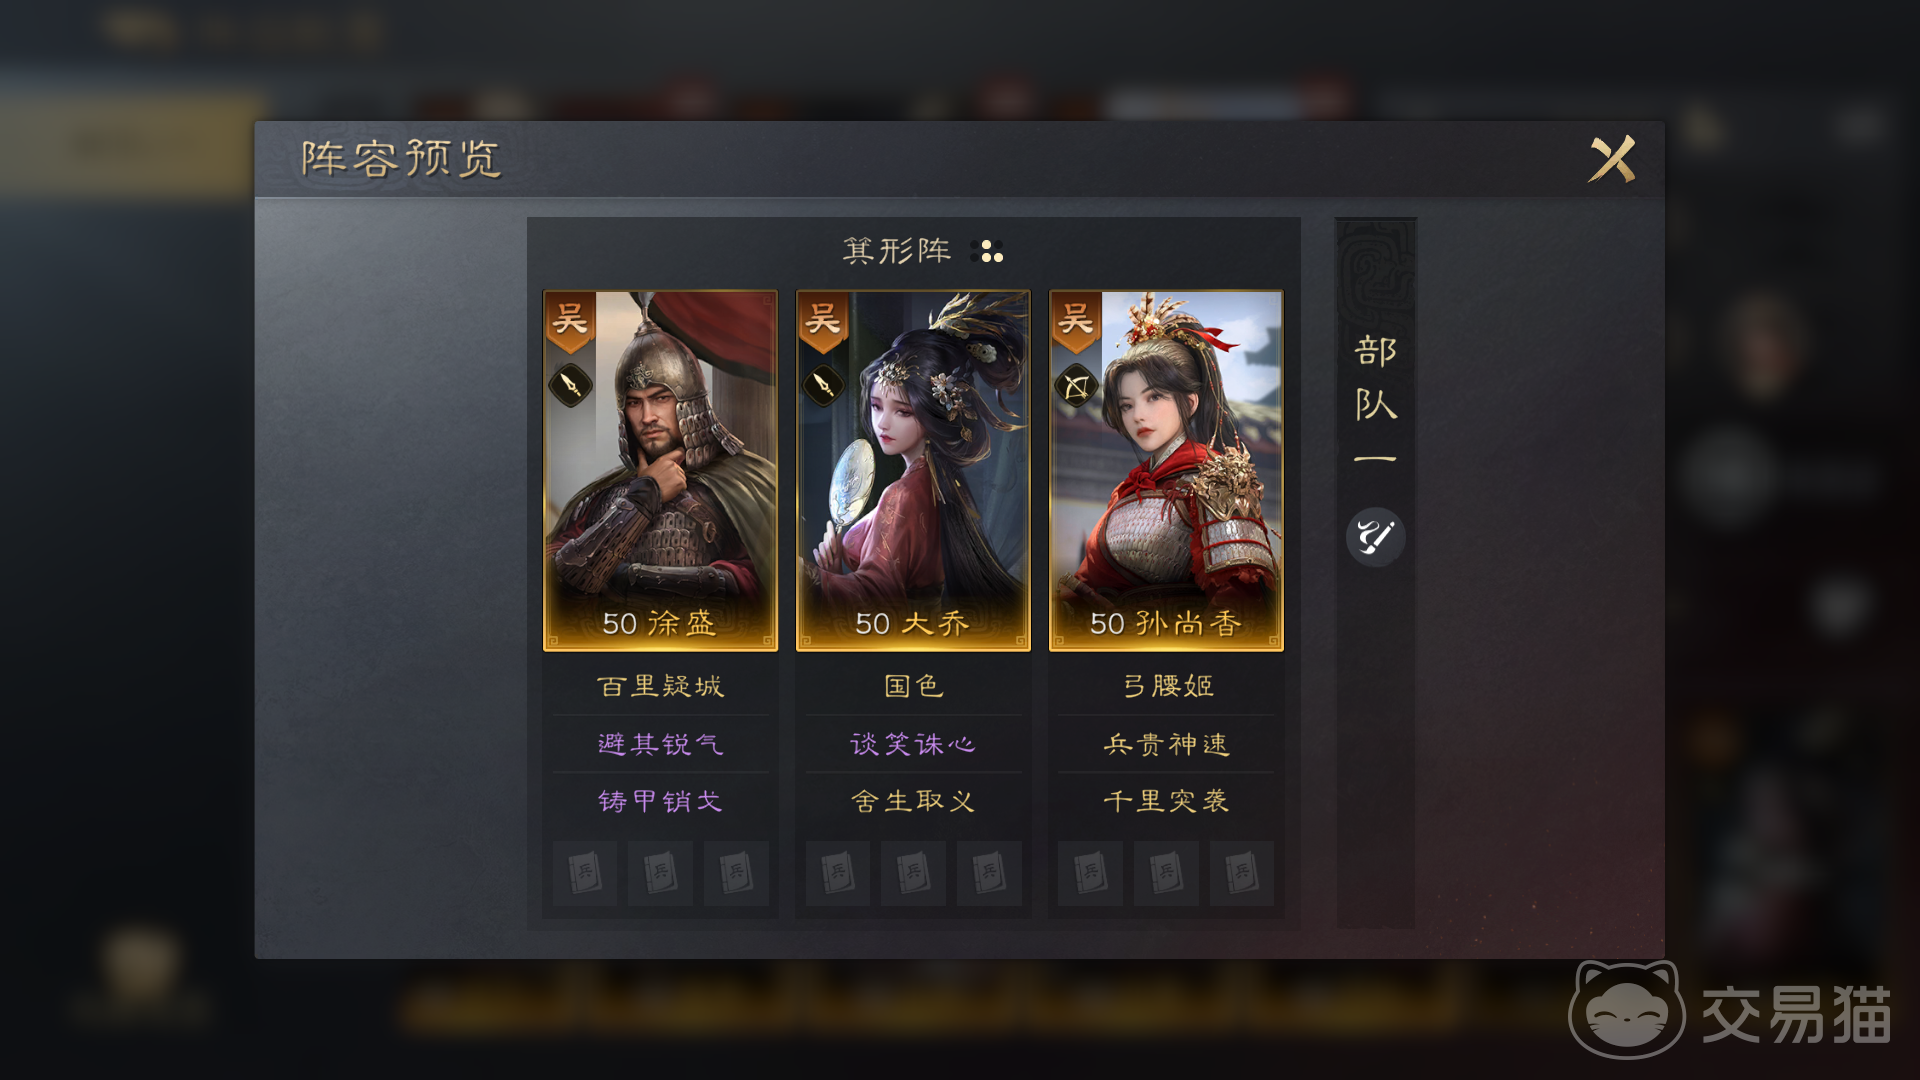Click the spear troop icon on 徐盛 card

tap(570, 385)
